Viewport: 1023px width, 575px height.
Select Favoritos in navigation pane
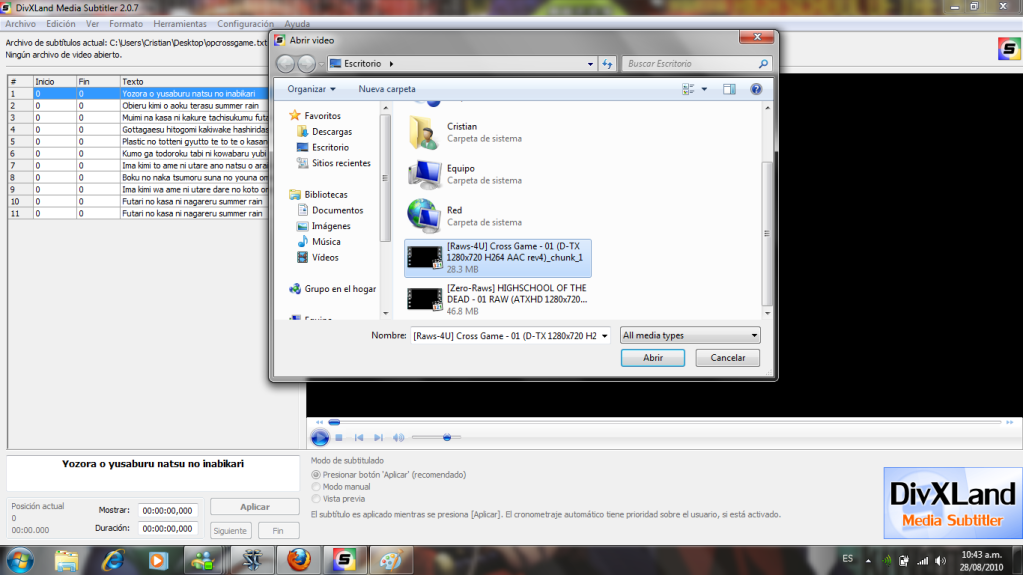pos(314,116)
